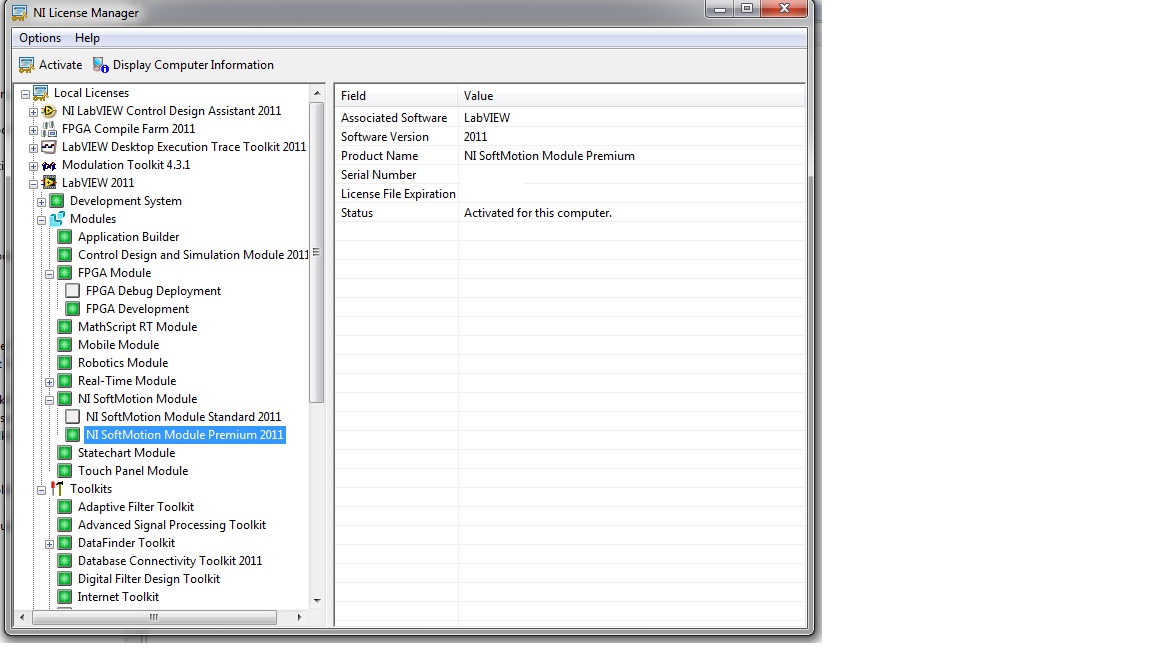Click the NI License Manager title bar icon
Screen dimensions: 1152x648
pos(20,13)
